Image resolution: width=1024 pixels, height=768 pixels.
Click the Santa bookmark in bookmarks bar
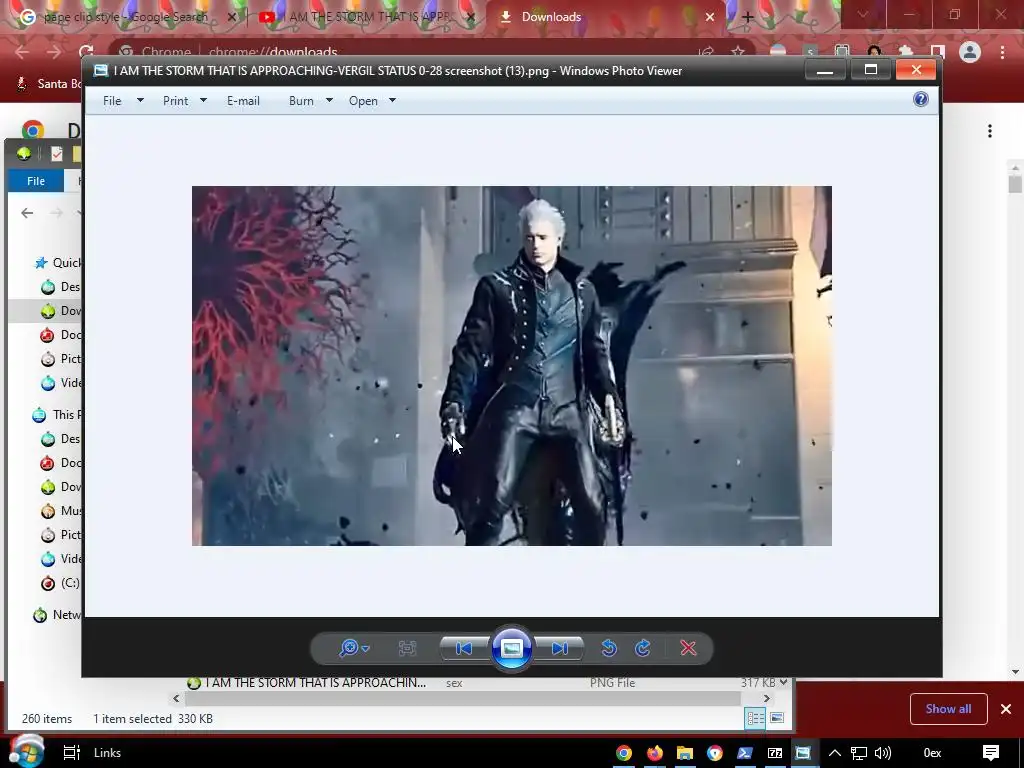(50, 84)
